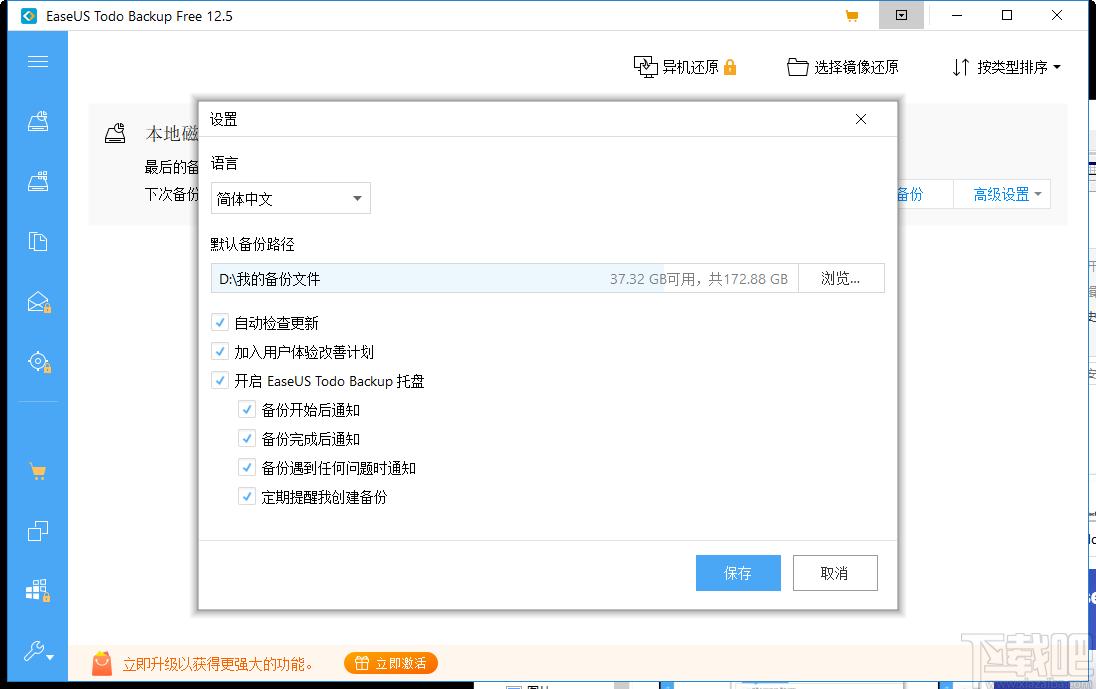Click the 立即升级以获得更强大的功能 text
The width and height of the screenshot is (1096, 689).
[218, 664]
